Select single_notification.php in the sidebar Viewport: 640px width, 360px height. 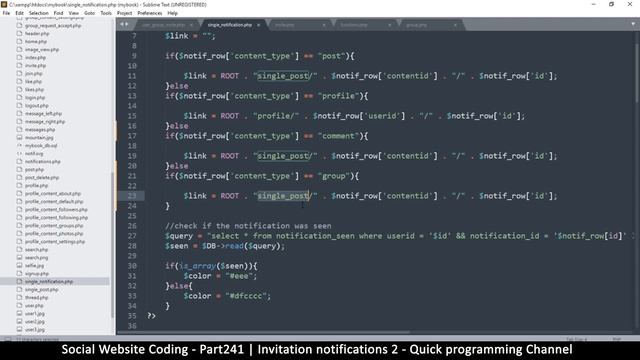pyautogui.click(x=55, y=282)
